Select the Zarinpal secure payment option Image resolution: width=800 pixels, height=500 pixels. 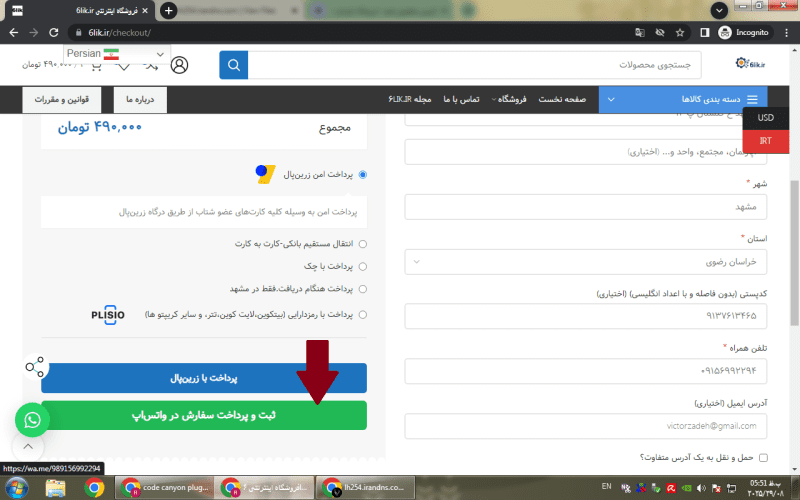[x=362, y=174]
